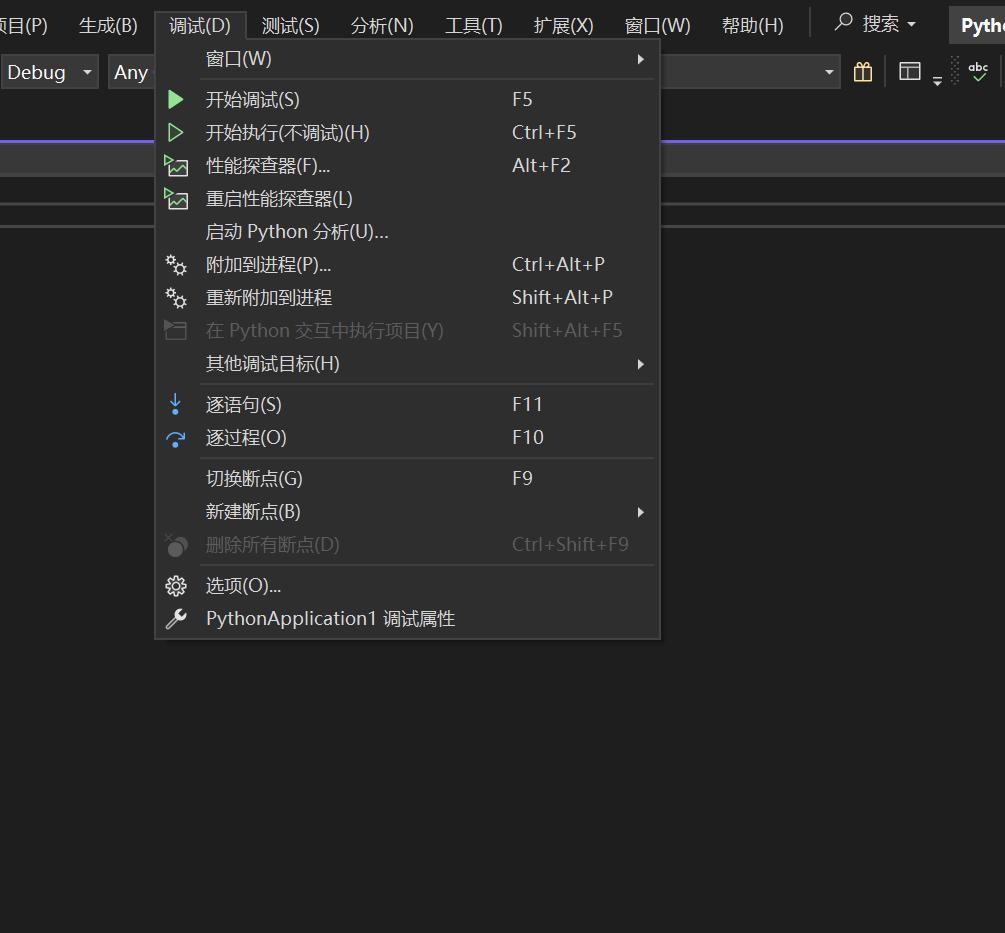Open Options via the gear icon

tap(176, 585)
